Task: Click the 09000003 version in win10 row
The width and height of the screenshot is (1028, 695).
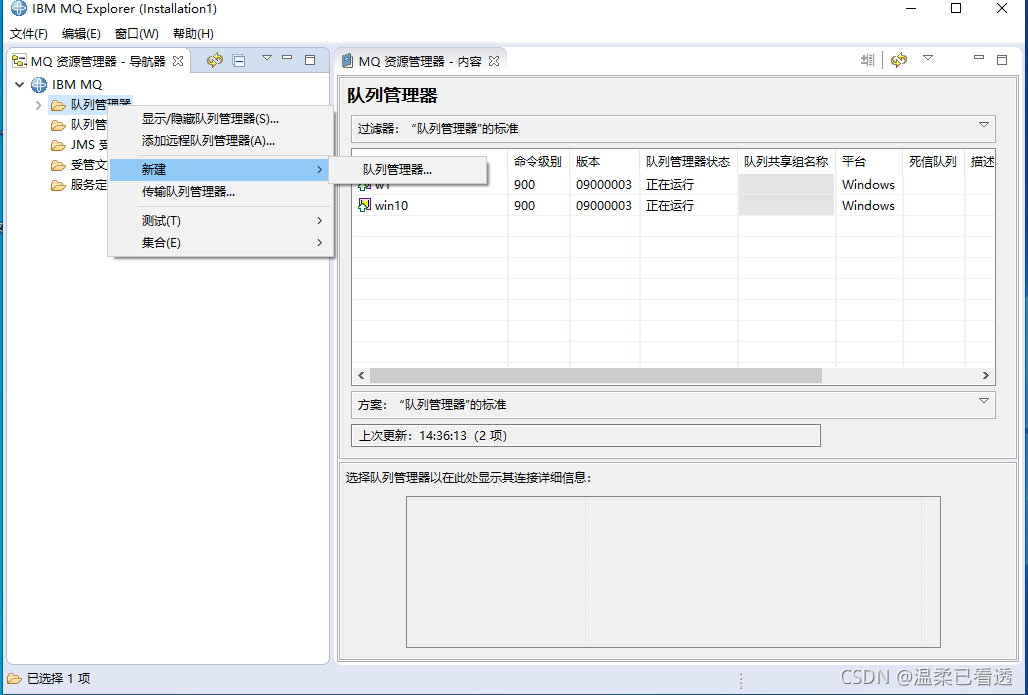Action: pyautogui.click(x=603, y=205)
